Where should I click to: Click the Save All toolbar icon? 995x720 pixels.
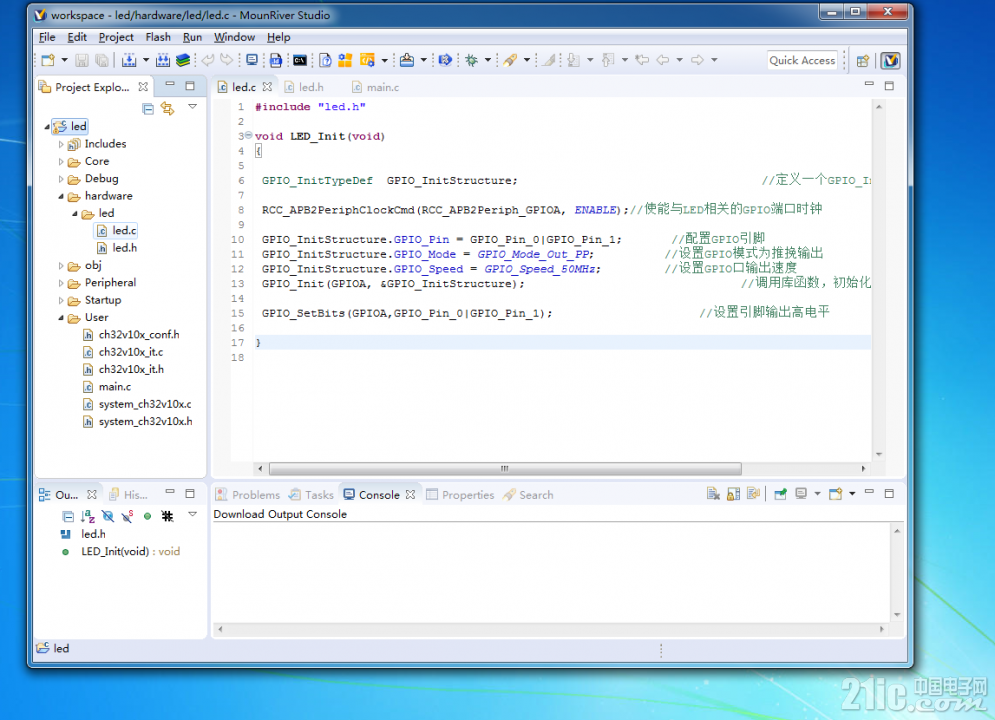pos(102,60)
